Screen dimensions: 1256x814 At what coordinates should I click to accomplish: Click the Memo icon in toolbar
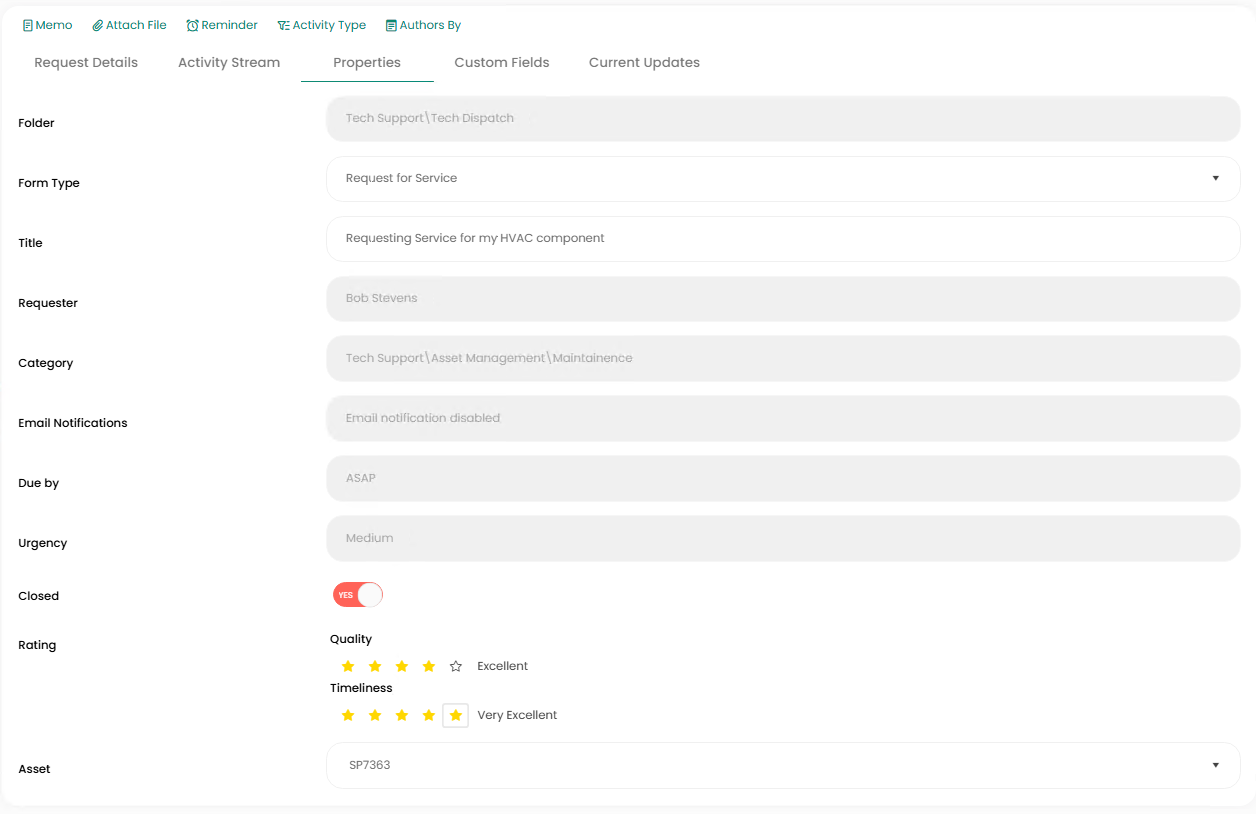pyautogui.click(x=28, y=25)
